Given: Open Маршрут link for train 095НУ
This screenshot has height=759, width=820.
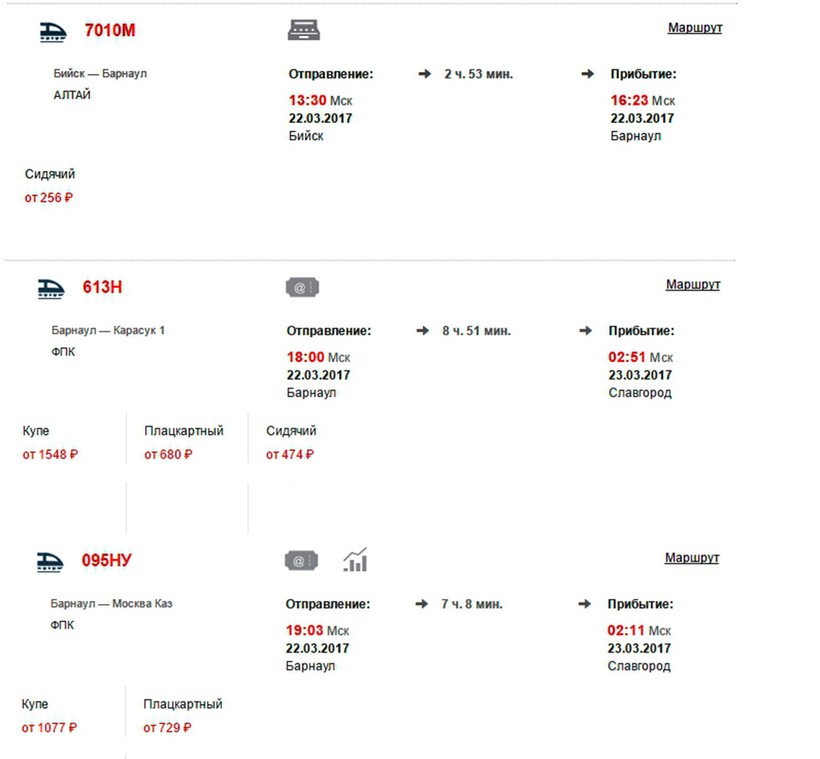Looking at the screenshot, I should coord(692,558).
